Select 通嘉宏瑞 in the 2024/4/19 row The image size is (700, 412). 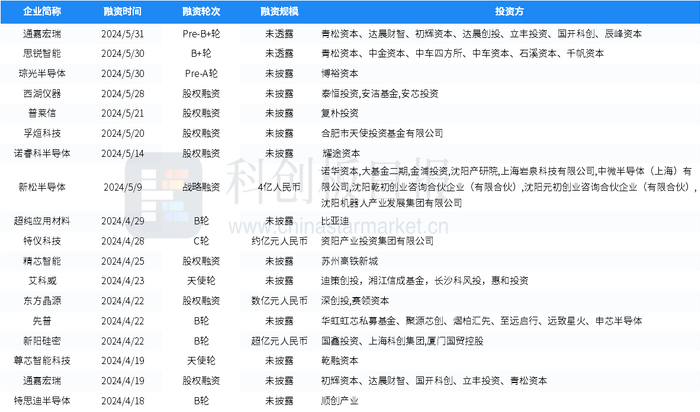point(42,381)
